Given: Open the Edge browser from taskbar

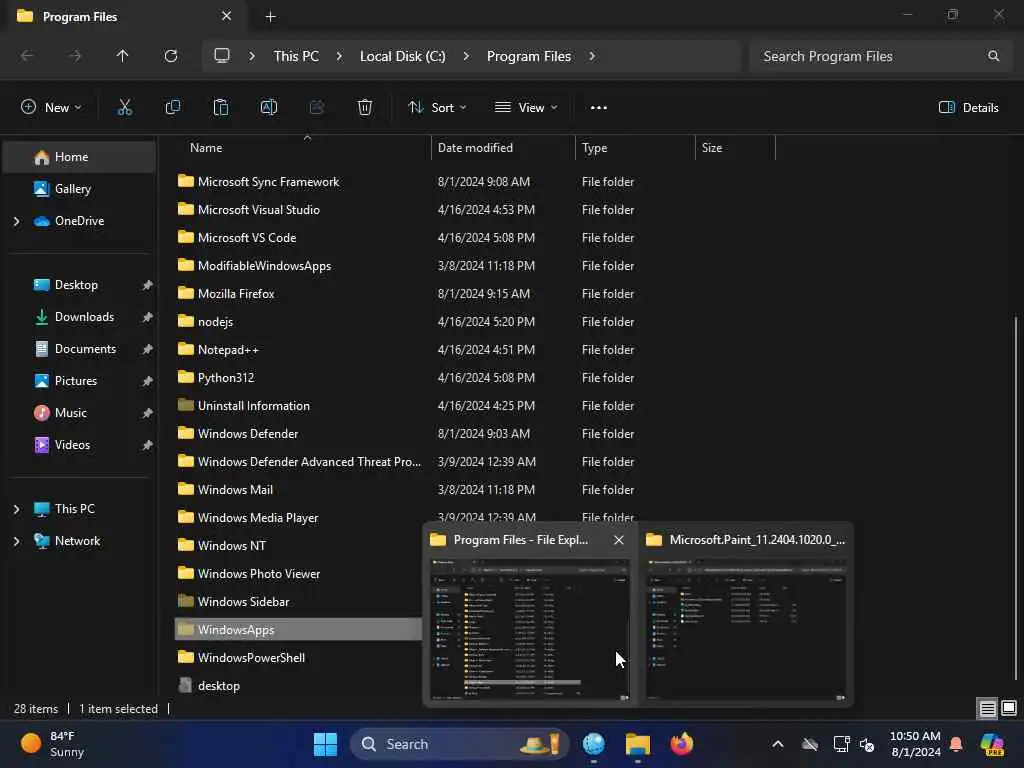Looking at the screenshot, I should pos(594,744).
